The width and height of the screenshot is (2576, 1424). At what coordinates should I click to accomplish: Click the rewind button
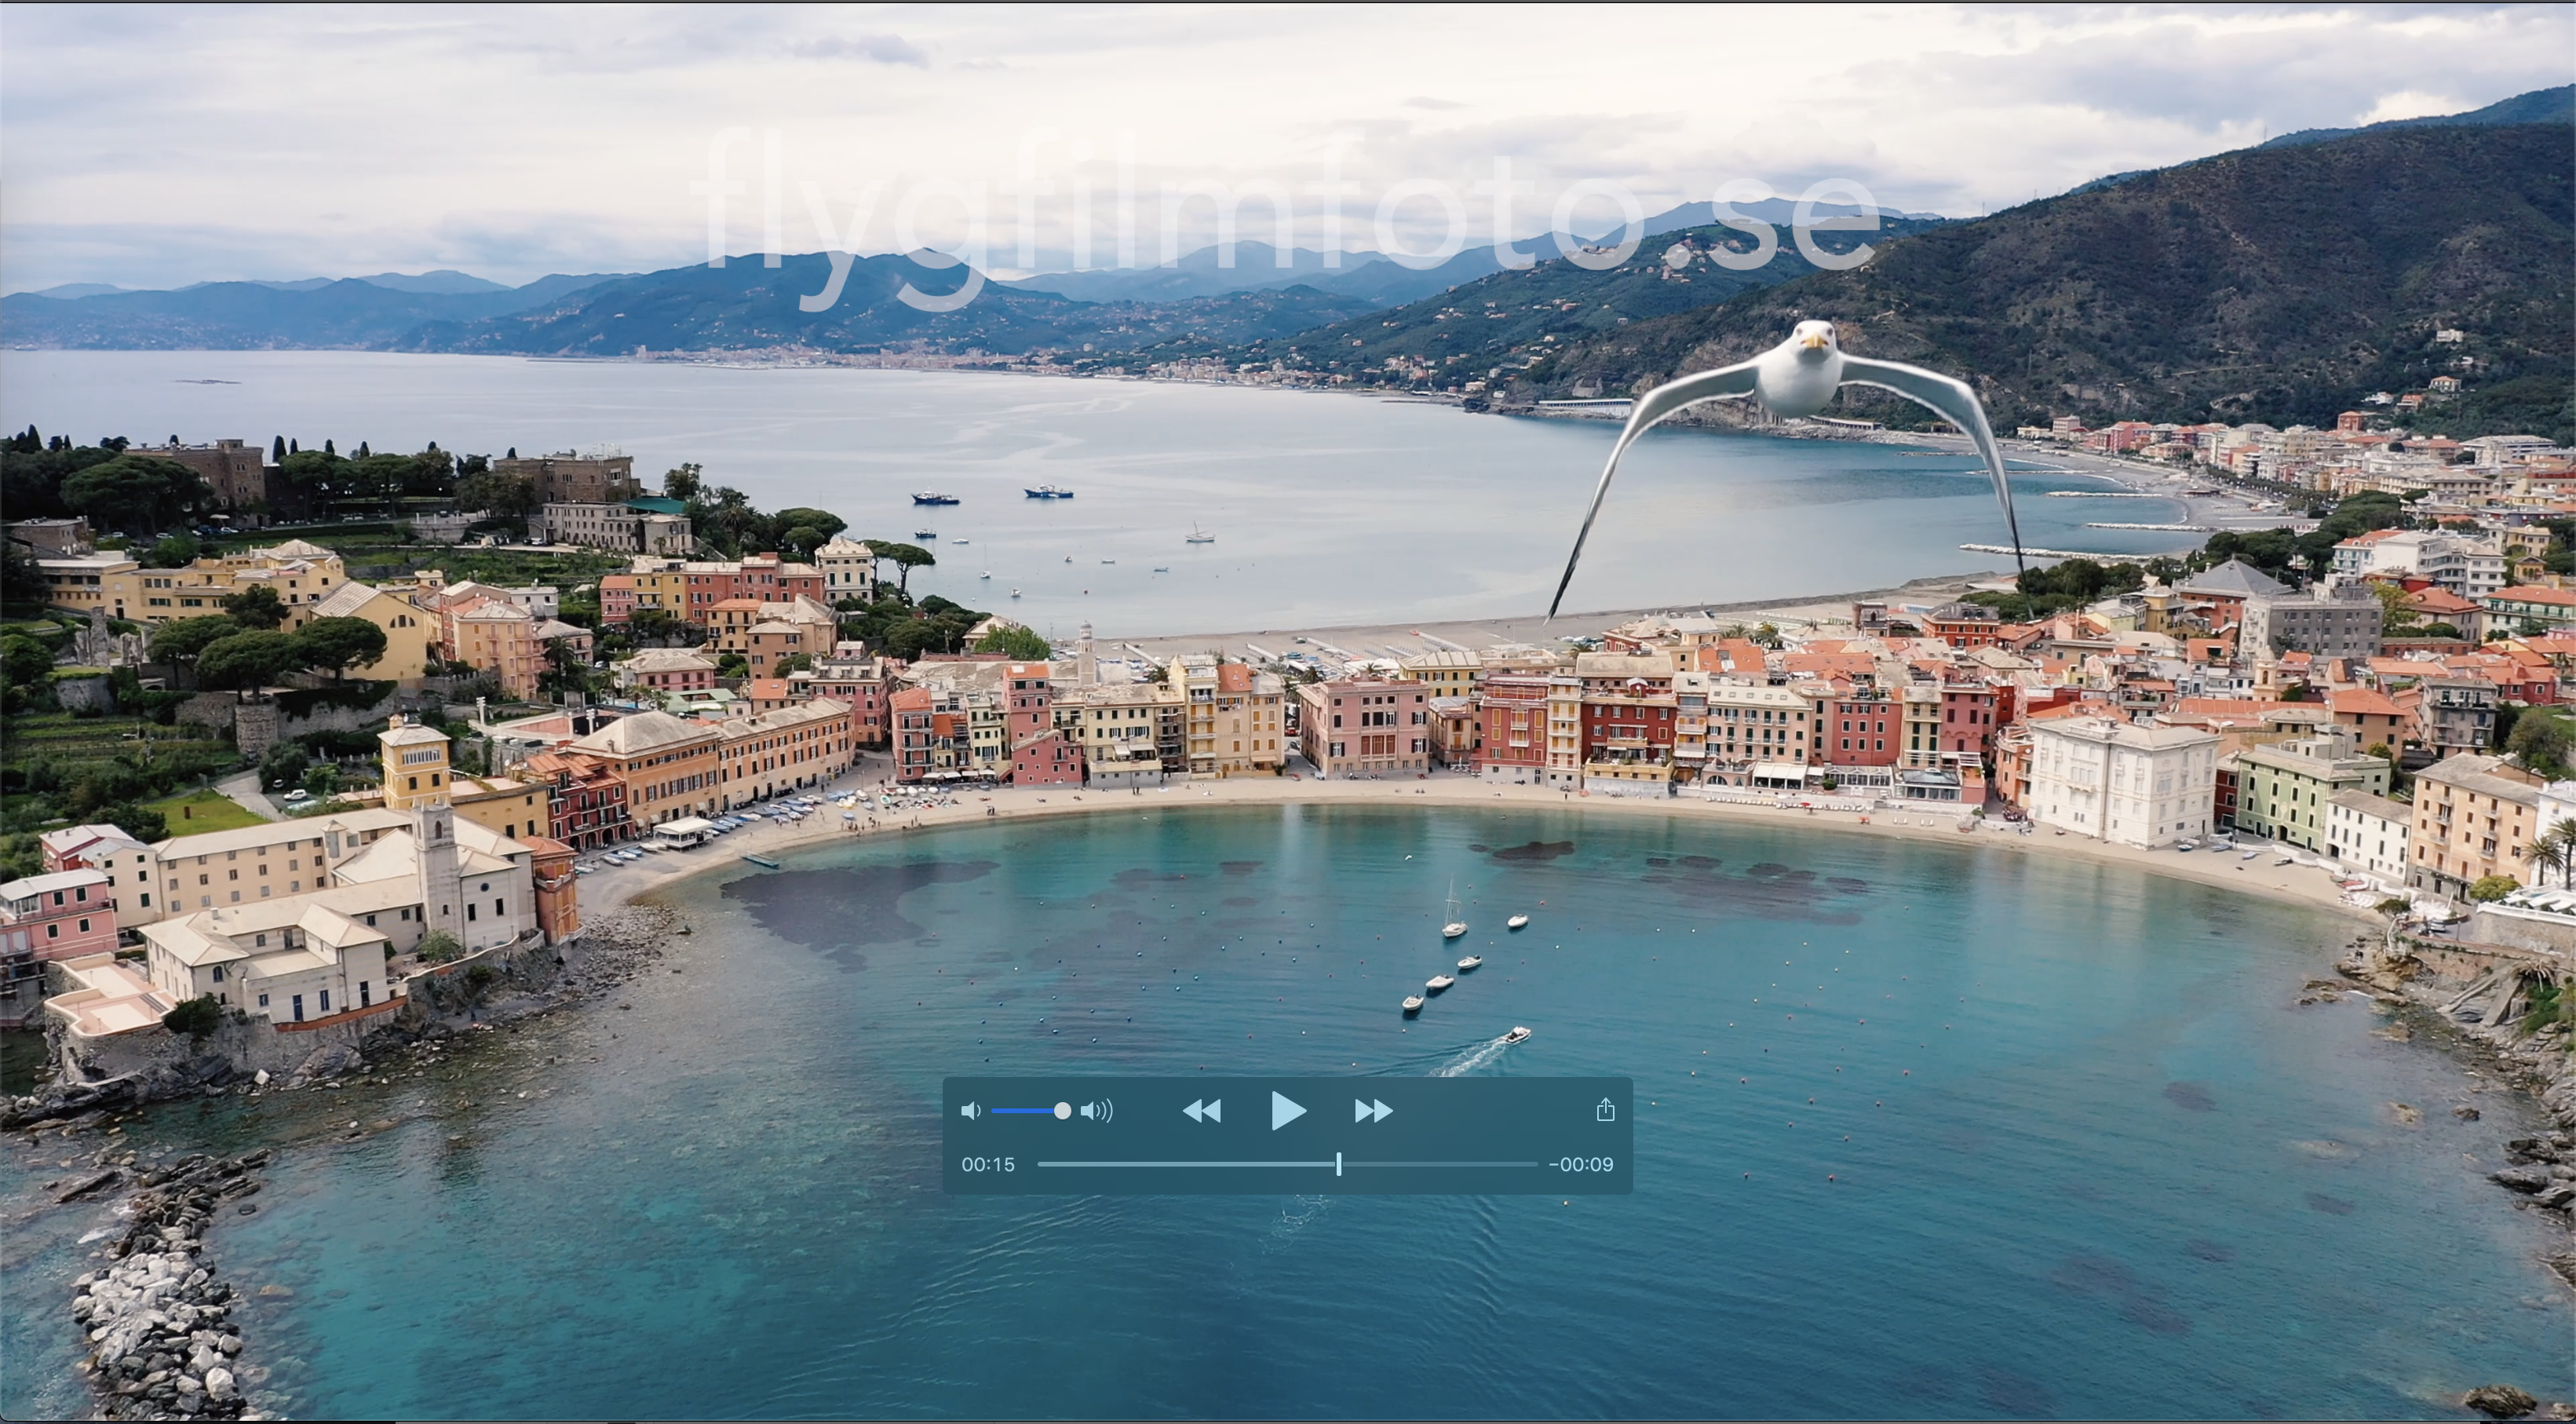point(1202,1111)
